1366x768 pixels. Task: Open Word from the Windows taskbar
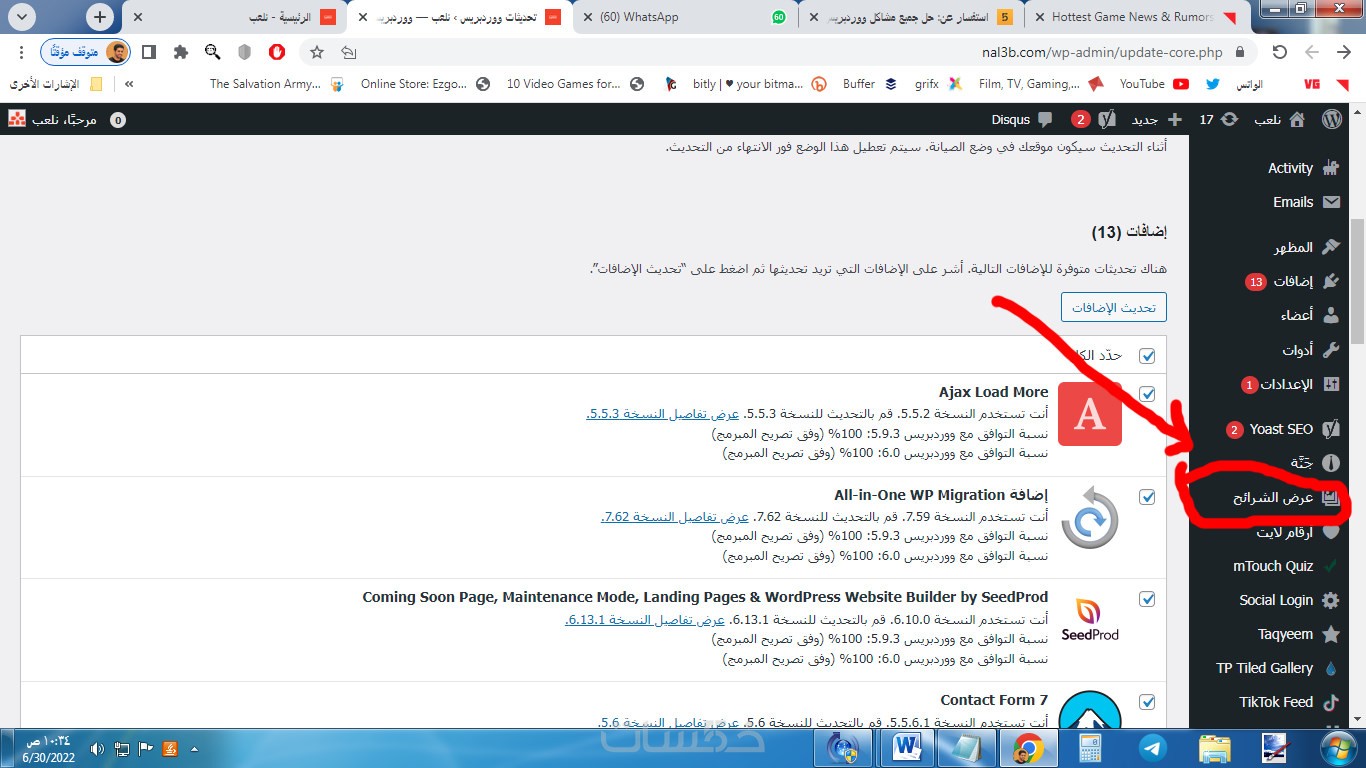pyautogui.click(x=907, y=748)
